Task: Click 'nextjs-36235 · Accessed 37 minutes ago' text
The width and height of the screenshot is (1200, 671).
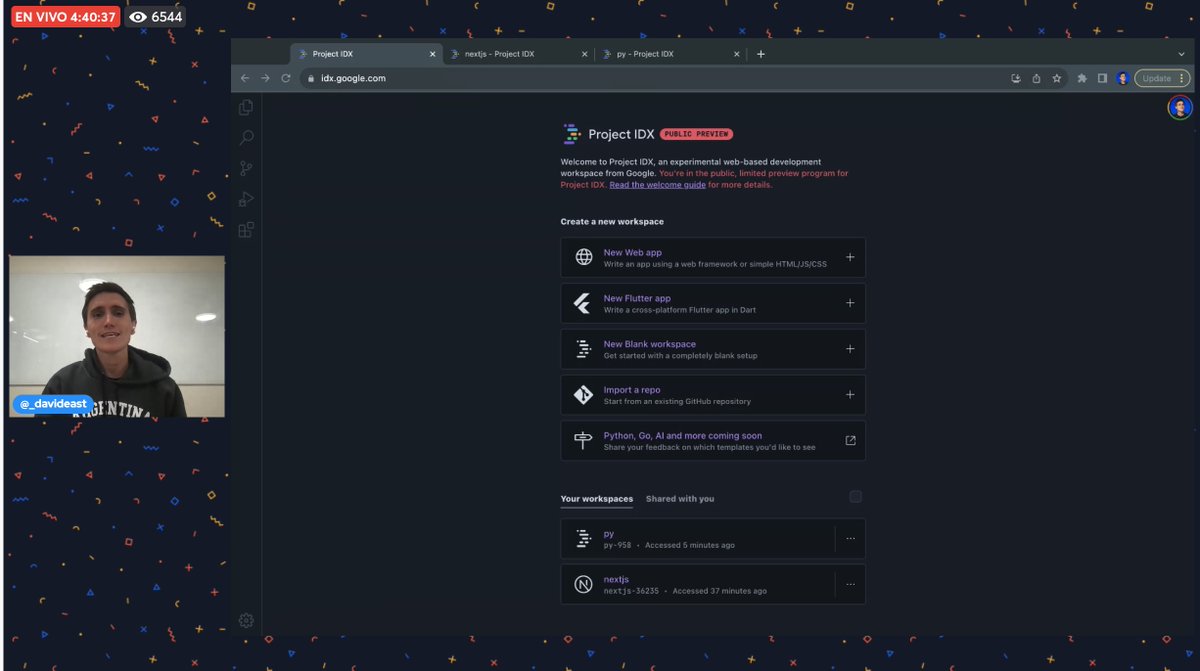Action: [x=685, y=592]
